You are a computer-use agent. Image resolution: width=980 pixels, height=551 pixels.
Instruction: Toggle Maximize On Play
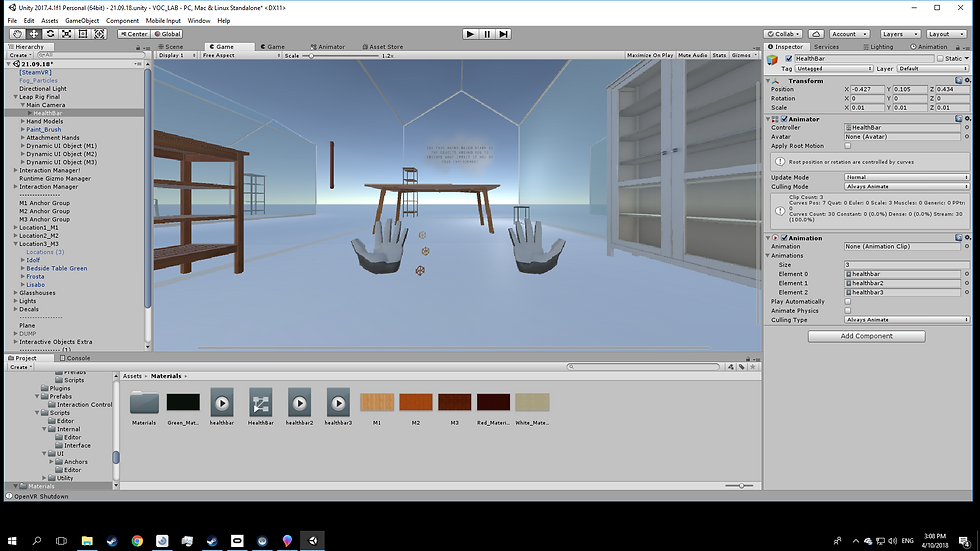pos(650,55)
